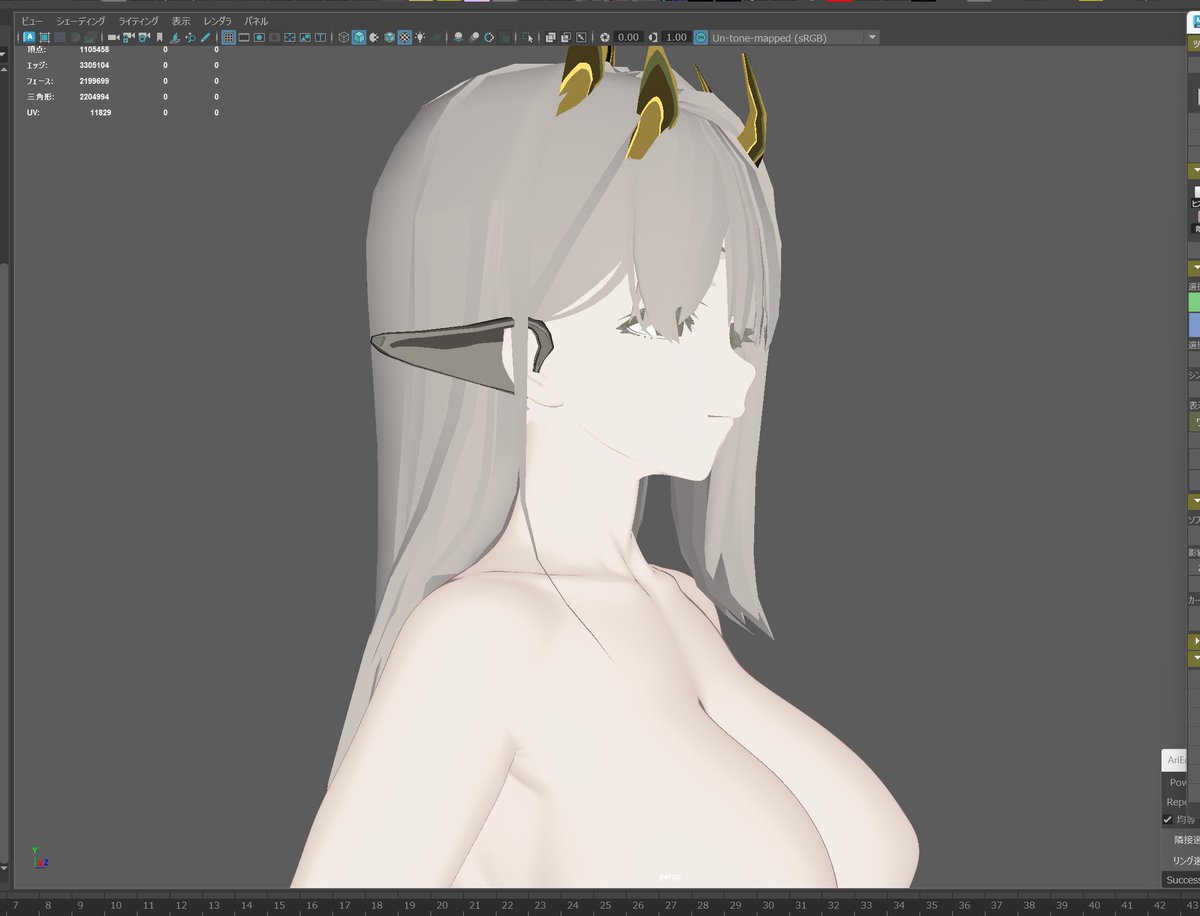Image resolution: width=1200 pixels, height=916 pixels.
Task: Click the Exposure reset icon
Action: pos(605,37)
